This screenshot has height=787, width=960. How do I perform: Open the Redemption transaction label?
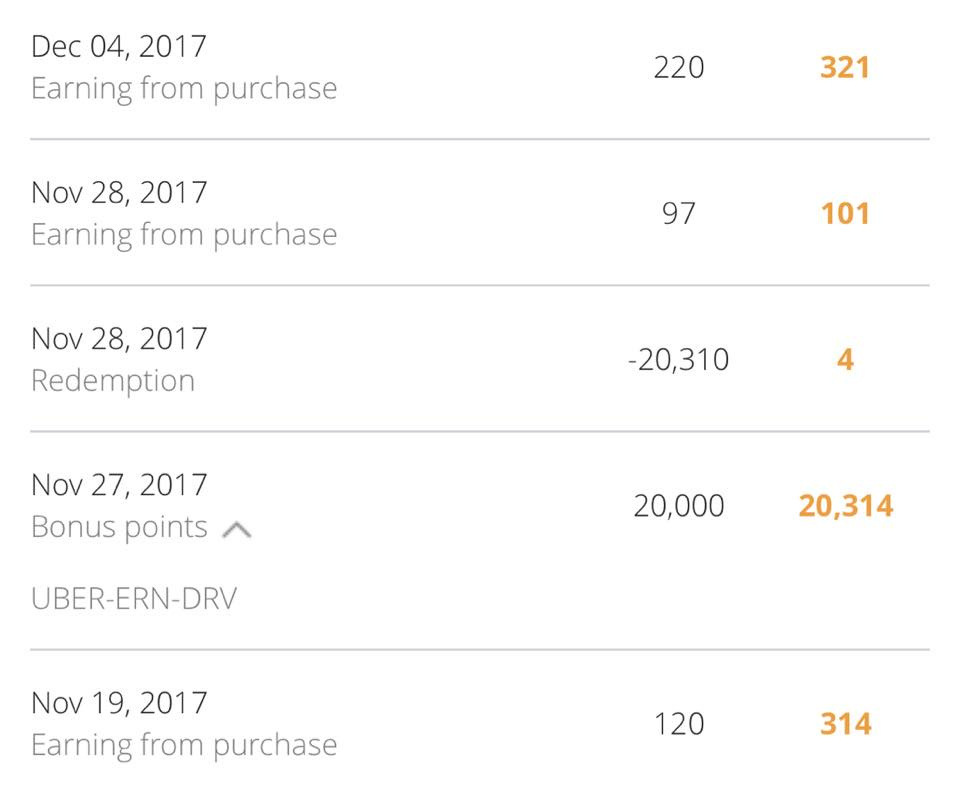click(x=113, y=380)
